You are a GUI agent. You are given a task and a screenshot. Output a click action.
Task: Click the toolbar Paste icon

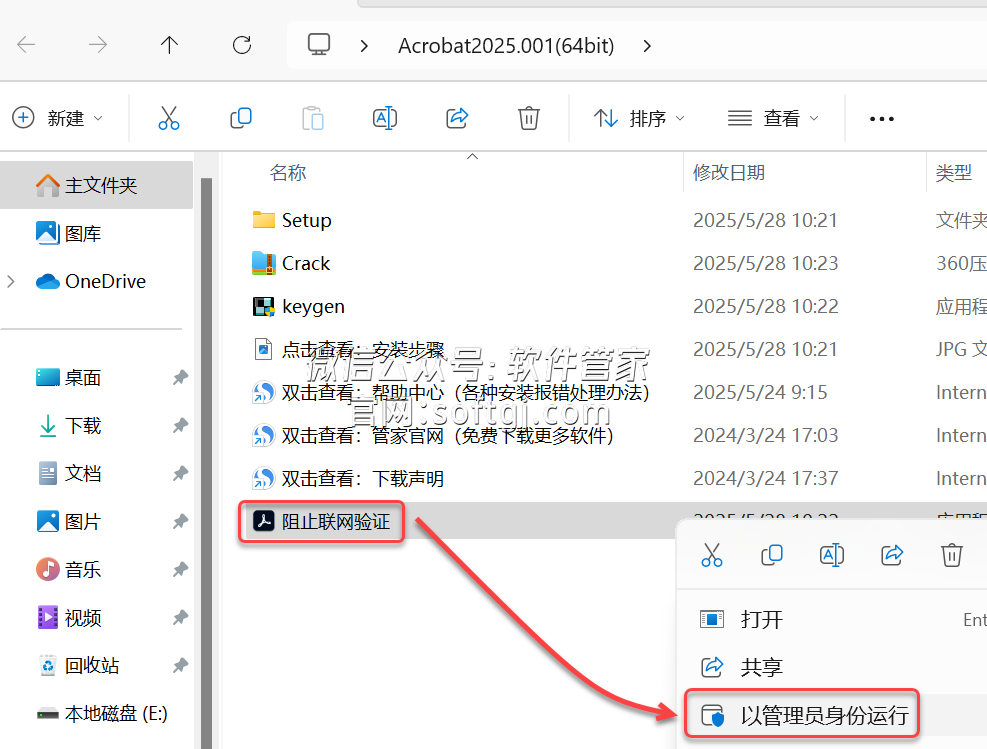tap(313, 118)
